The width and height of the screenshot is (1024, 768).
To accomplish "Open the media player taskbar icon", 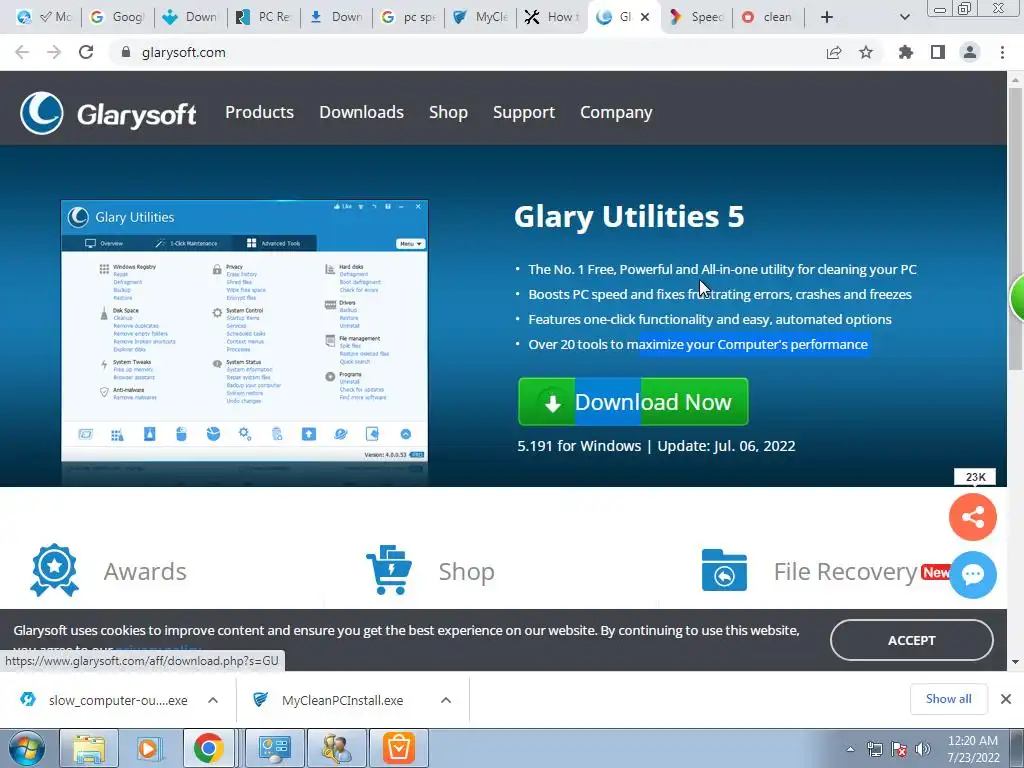I will pyautogui.click(x=148, y=748).
